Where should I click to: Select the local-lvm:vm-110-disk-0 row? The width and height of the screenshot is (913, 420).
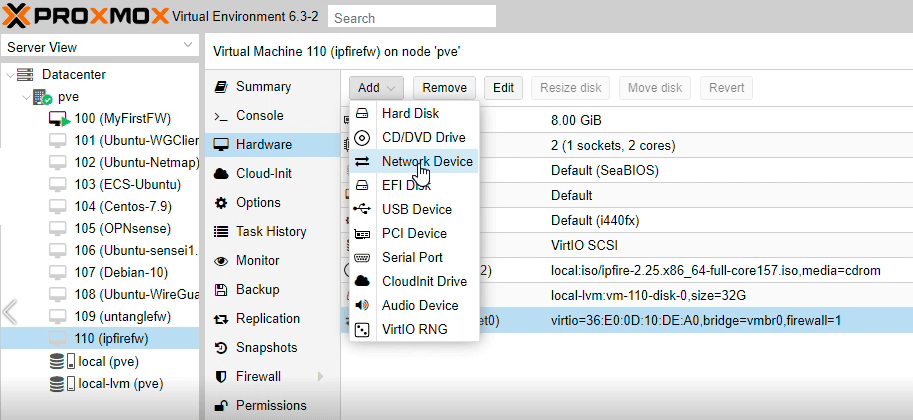(627, 296)
